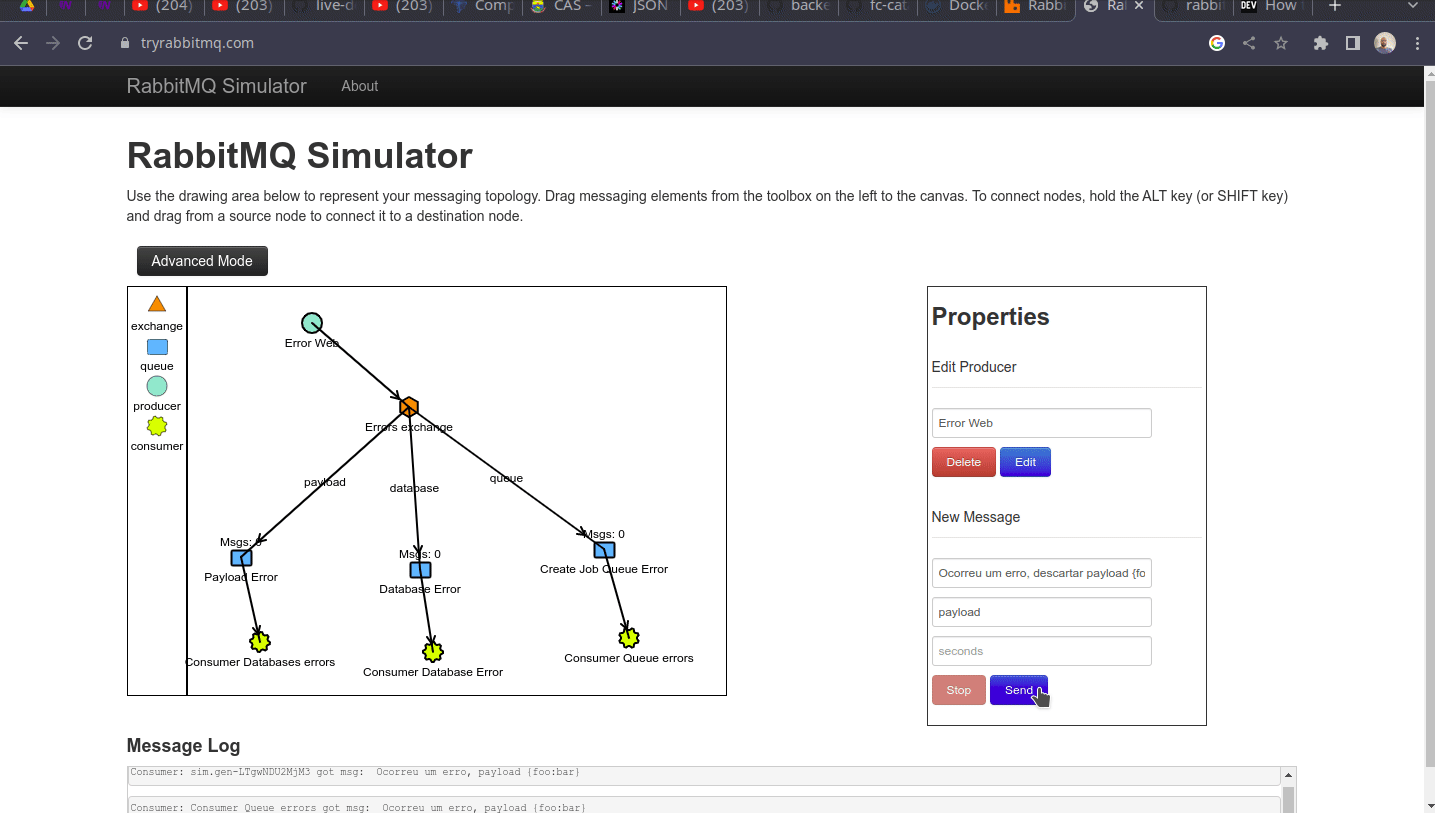This screenshot has height=813, width=1435.
Task: Click the Message Log heading
Action: [x=183, y=746]
